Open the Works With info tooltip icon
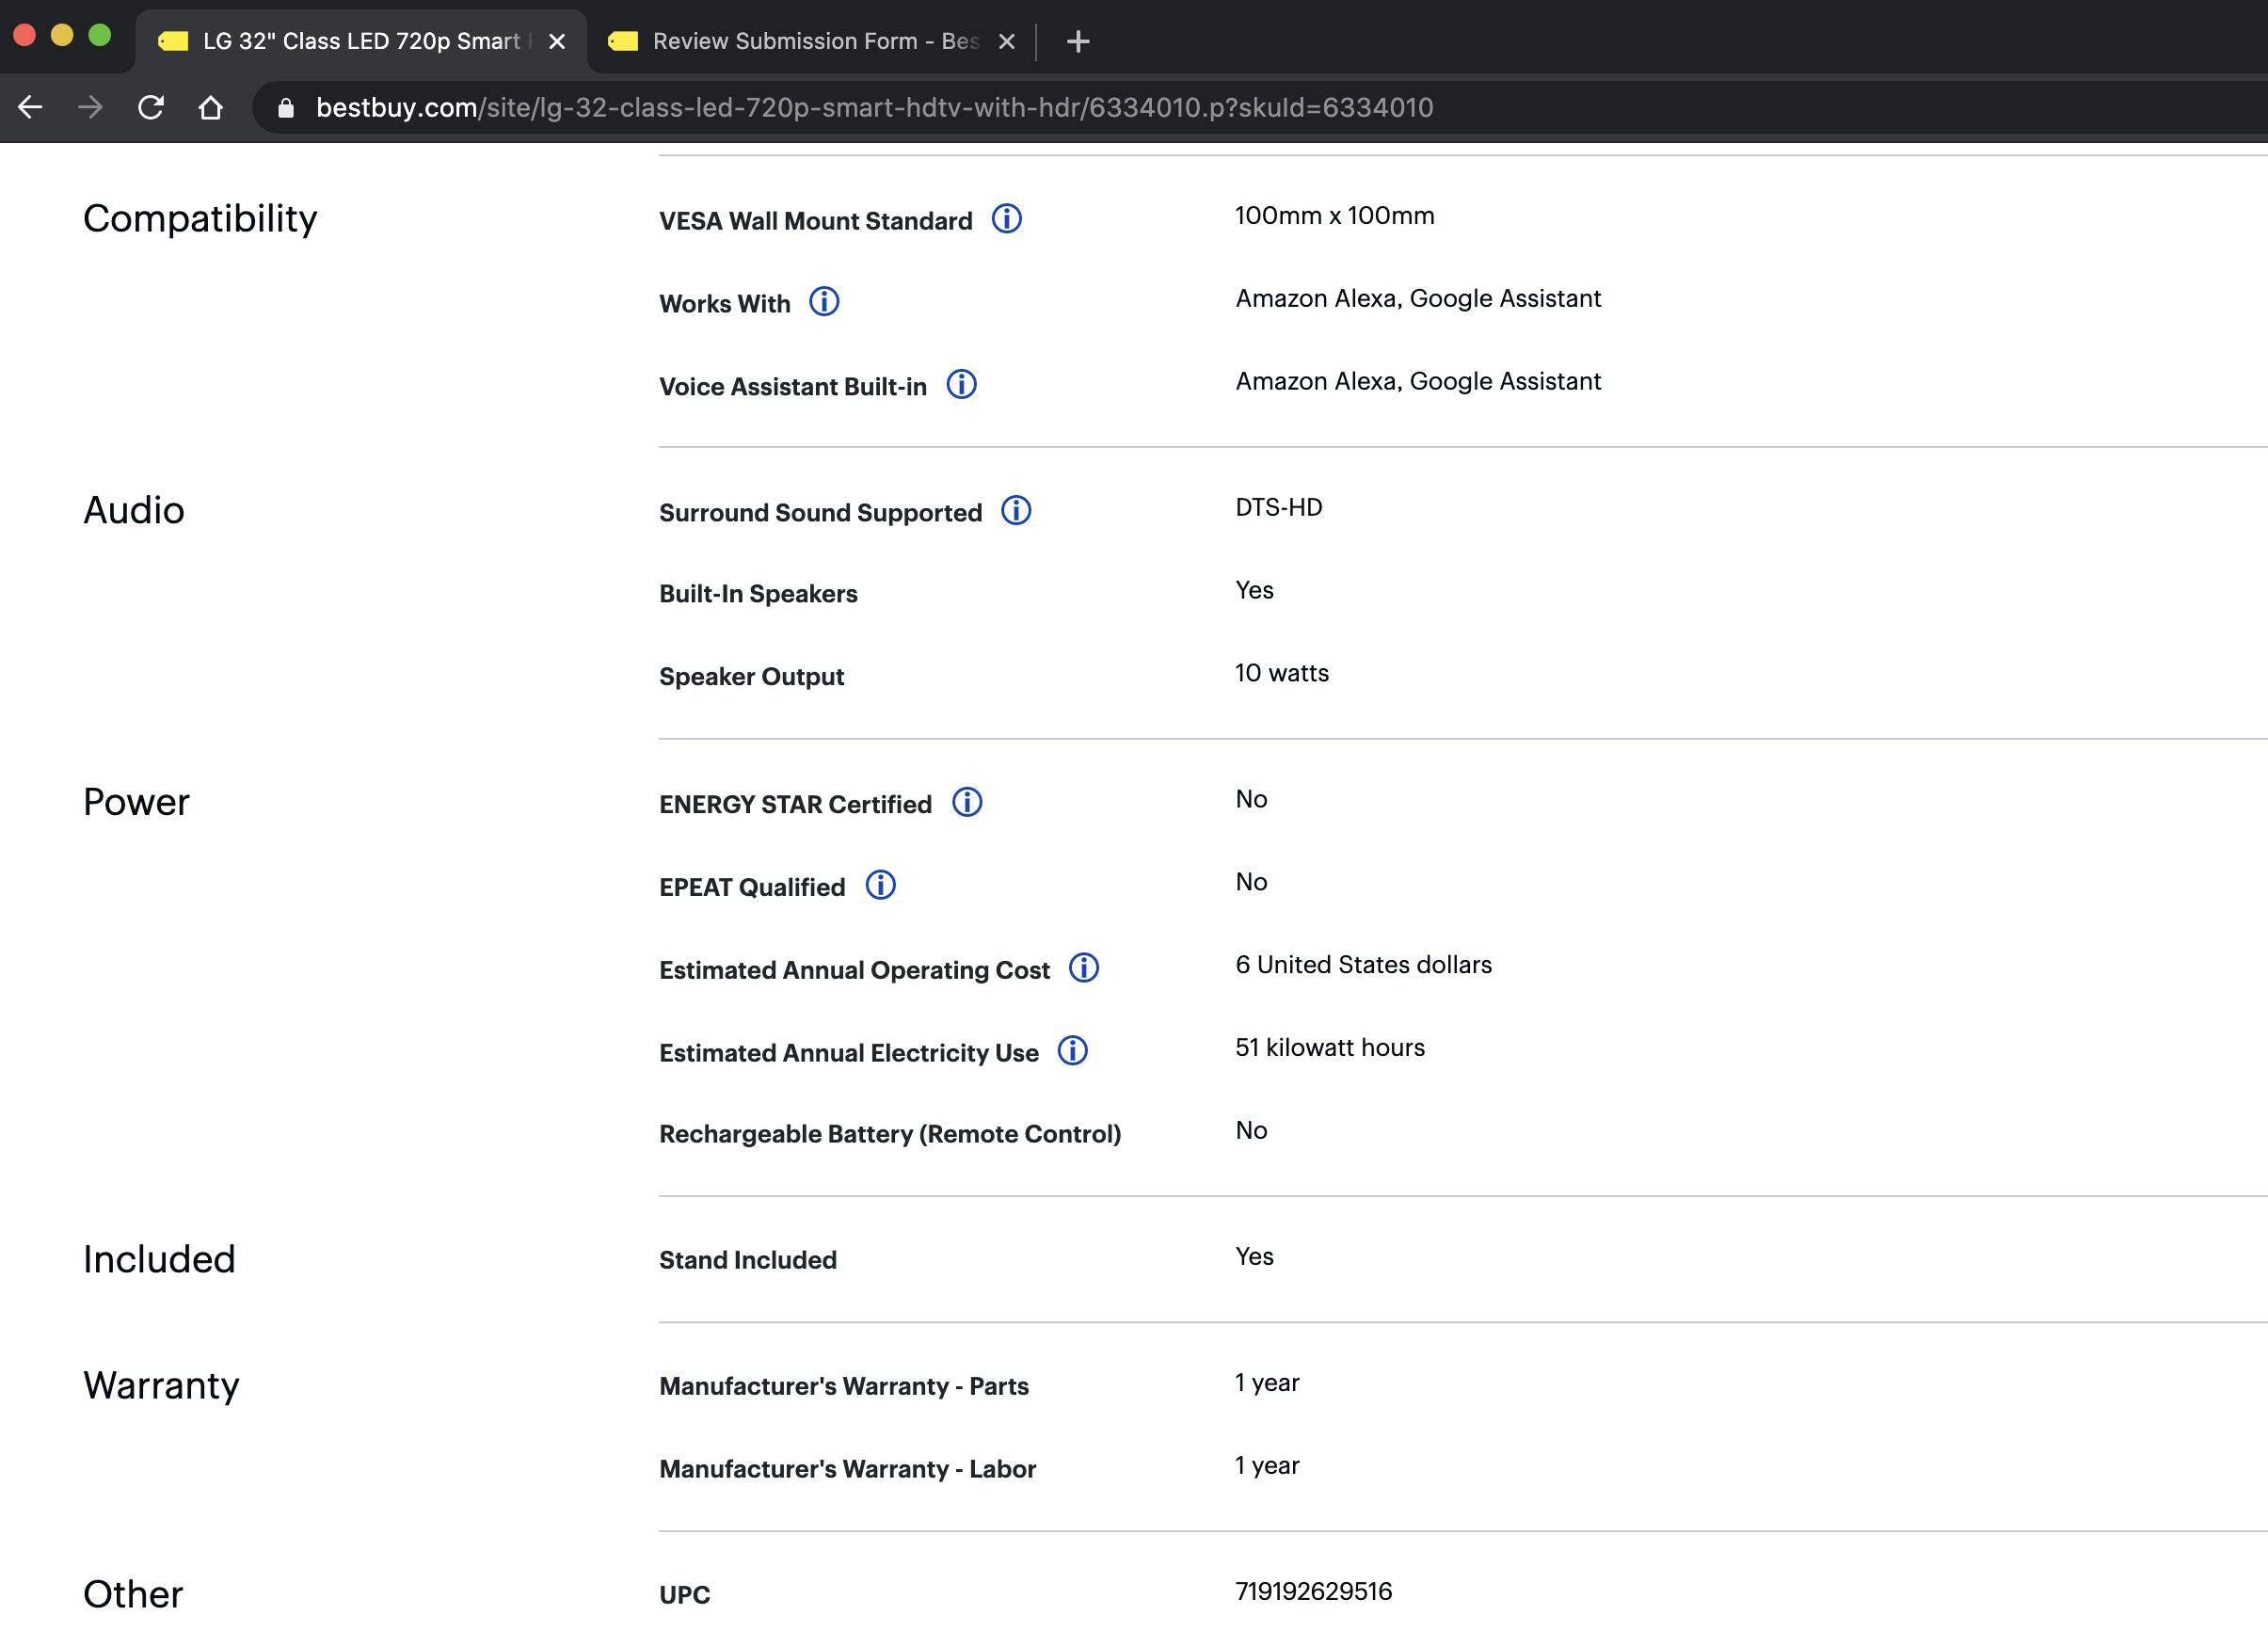 tap(824, 302)
